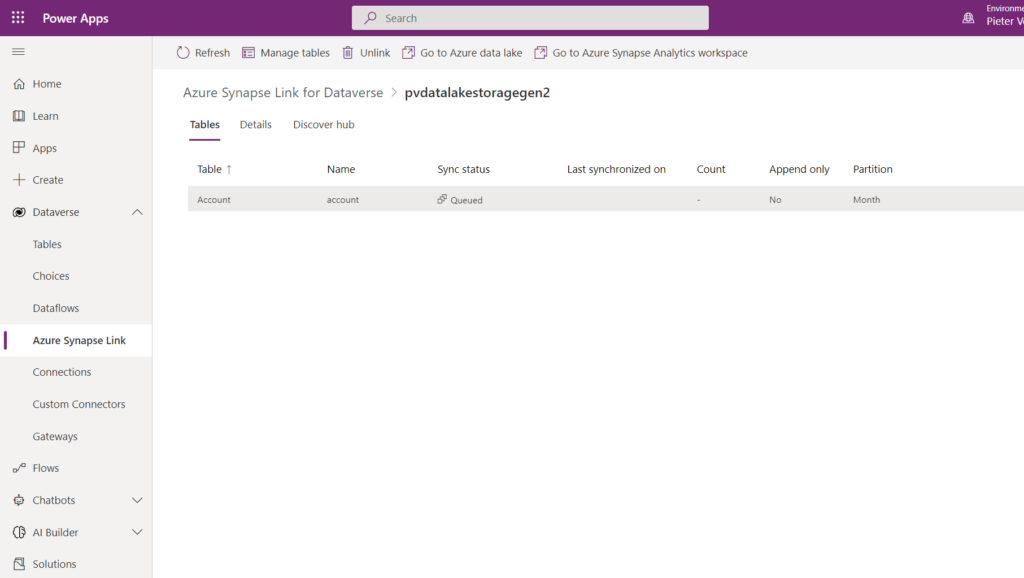
Task: Click the search magnifier icon
Action: [370, 18]
